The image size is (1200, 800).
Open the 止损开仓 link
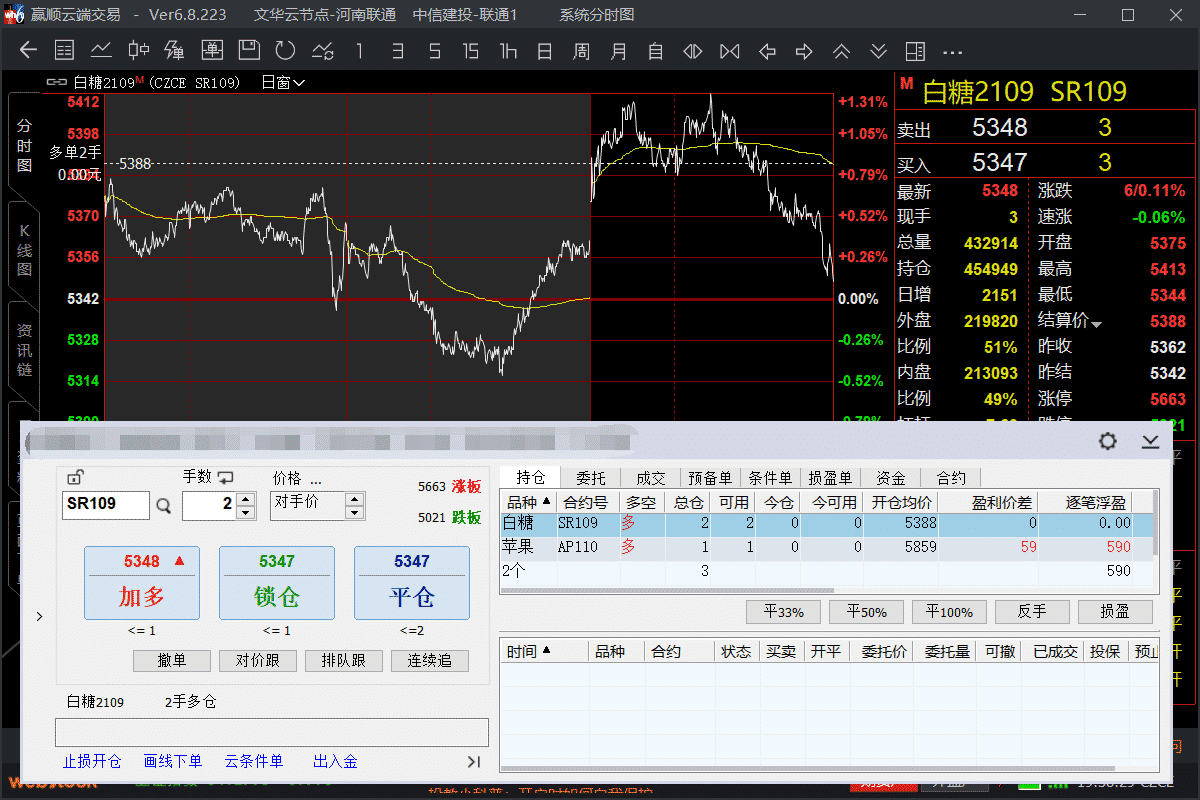pyautogui.click(x=92, y=761)
